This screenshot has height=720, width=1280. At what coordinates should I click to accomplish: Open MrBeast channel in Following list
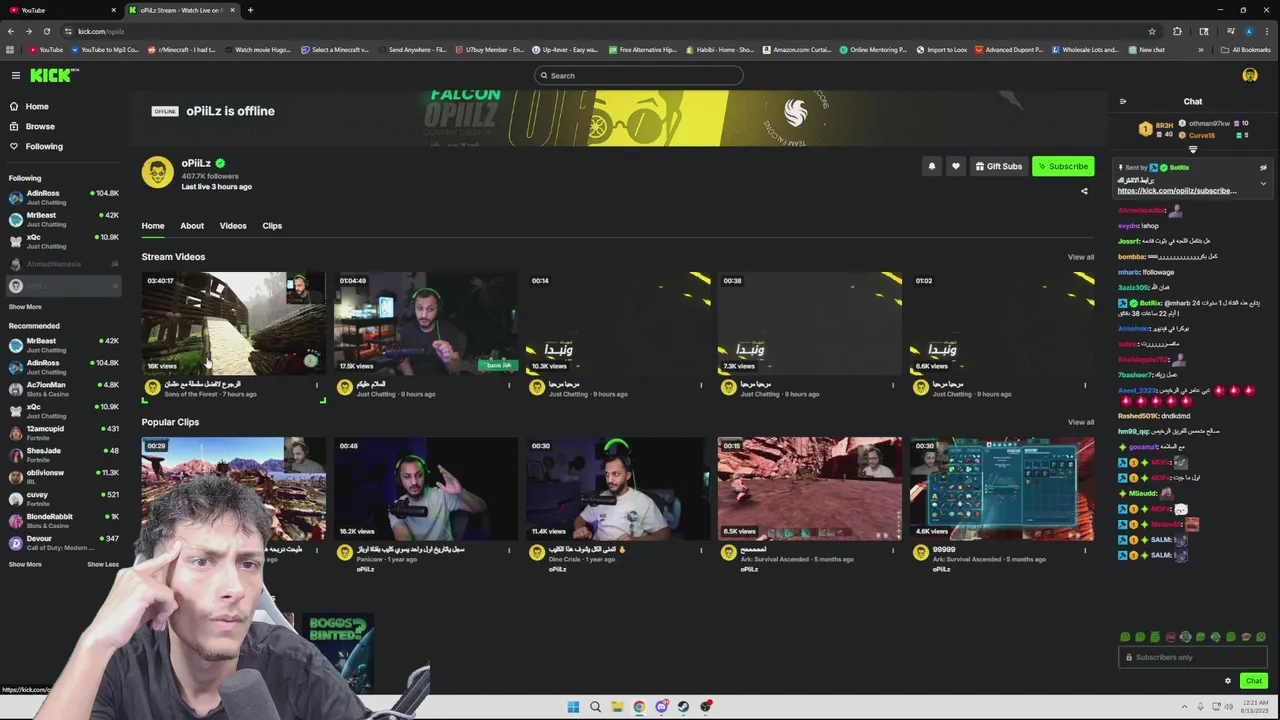pyautogui.click(x=64, y=219)
